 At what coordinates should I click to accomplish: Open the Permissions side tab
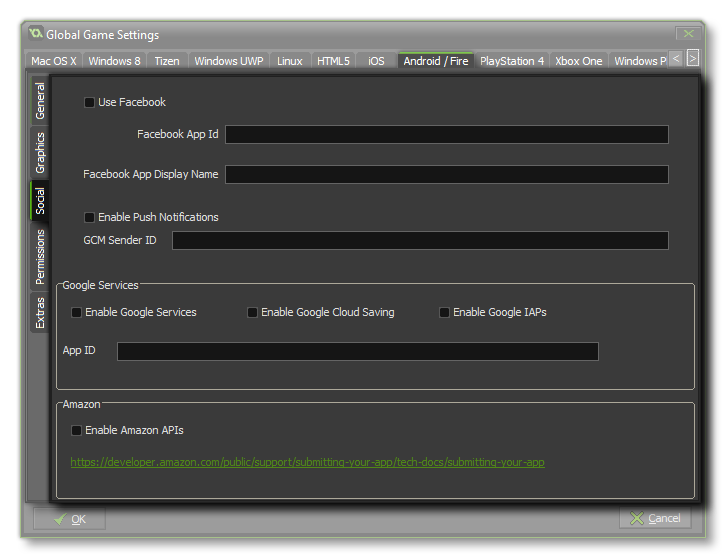tap(40, 257)
